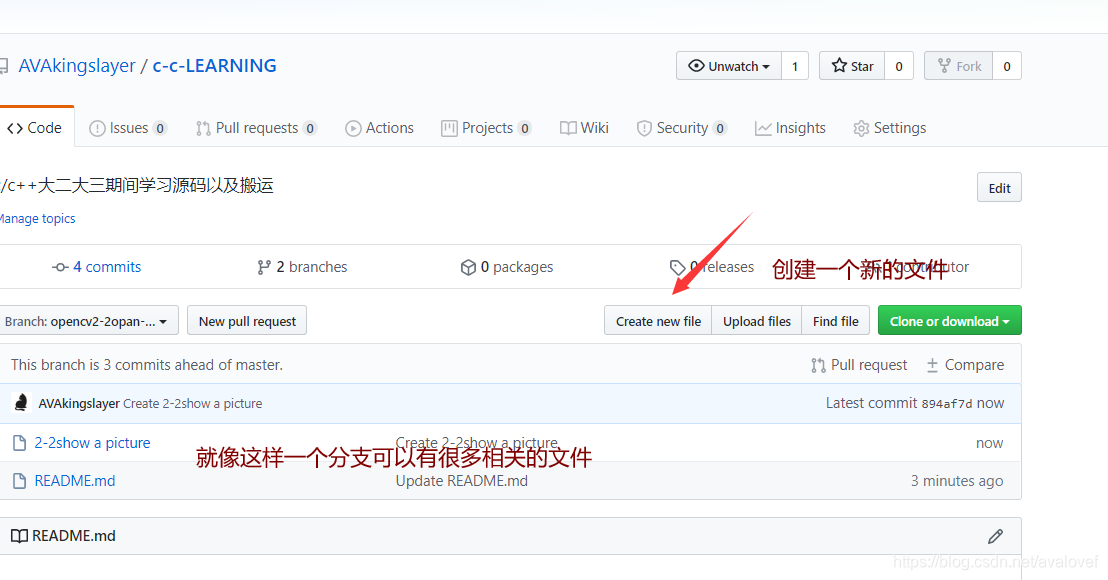1108x580 pixels.
Task: Open the c-c-LEARNING repository link
Action: (214, 66)
